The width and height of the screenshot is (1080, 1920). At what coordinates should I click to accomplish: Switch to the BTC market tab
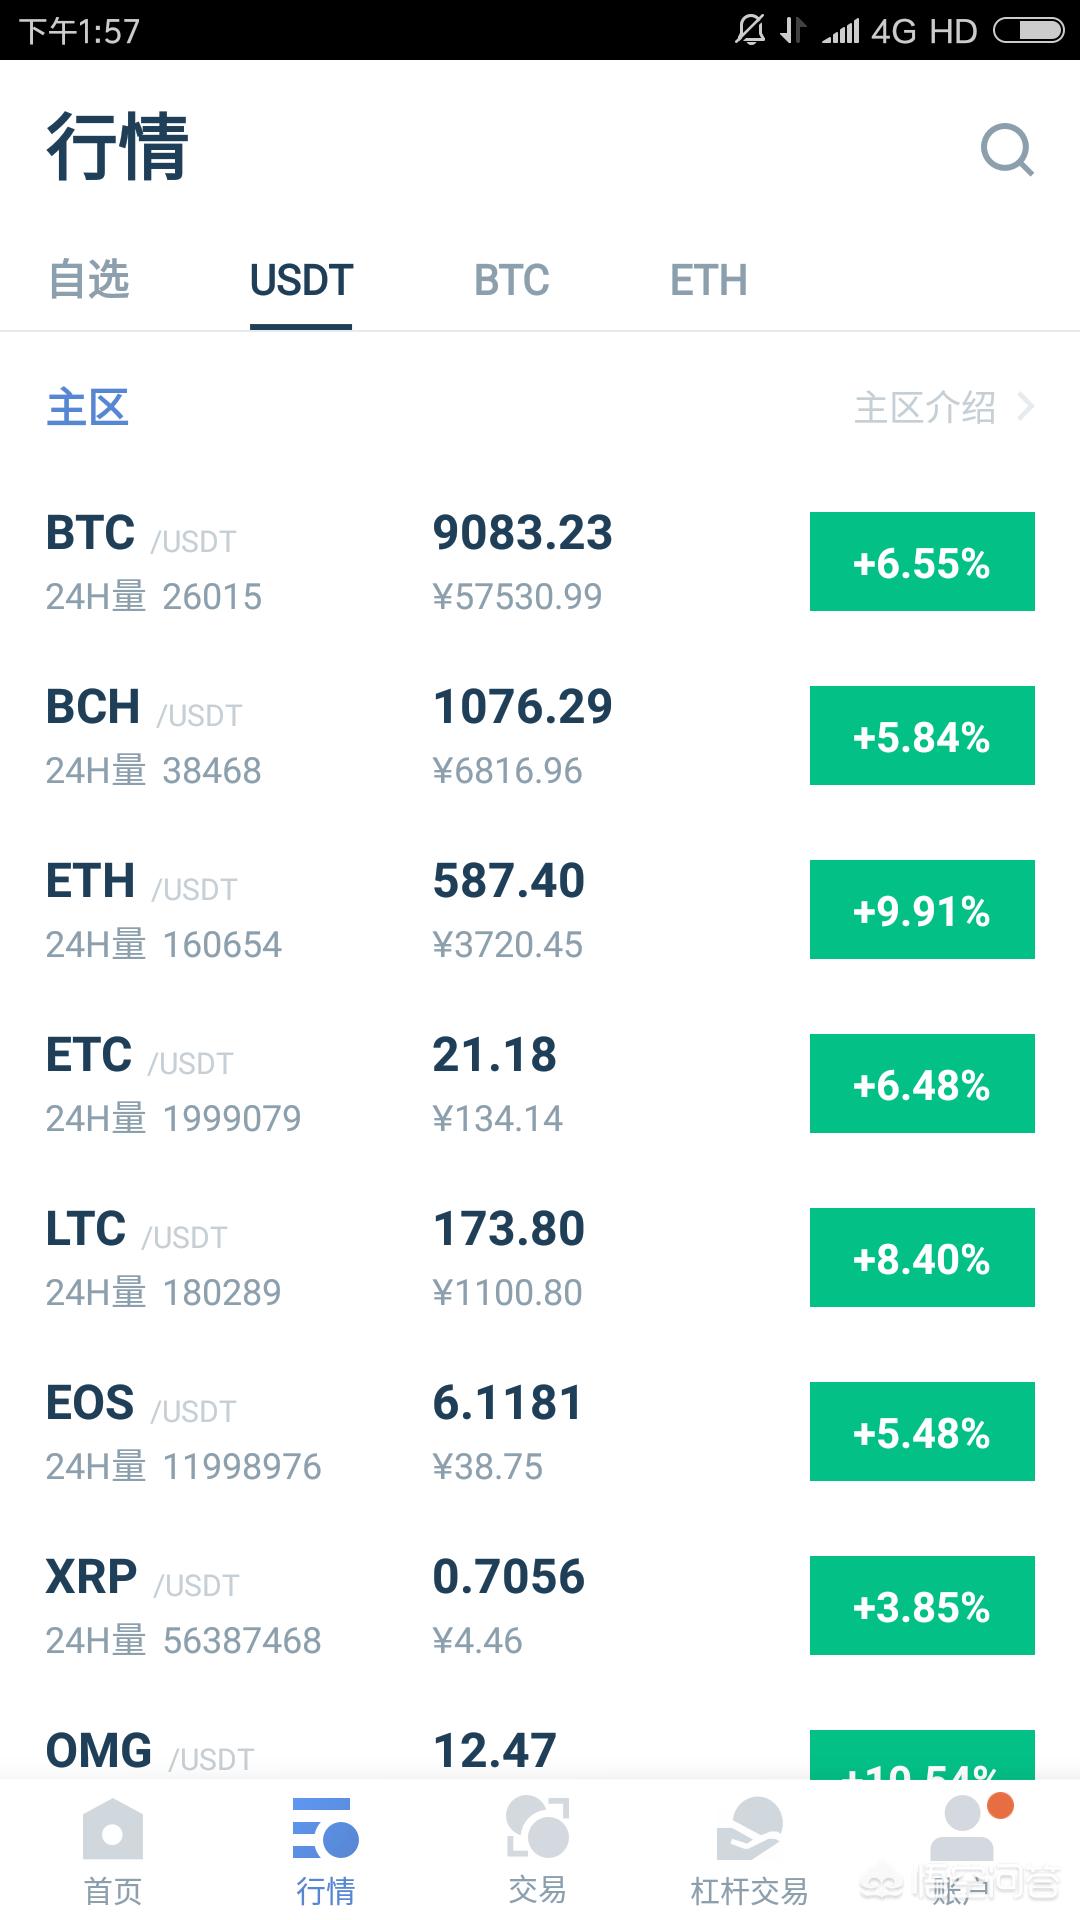pyautogui.click(x=511, y=280)
